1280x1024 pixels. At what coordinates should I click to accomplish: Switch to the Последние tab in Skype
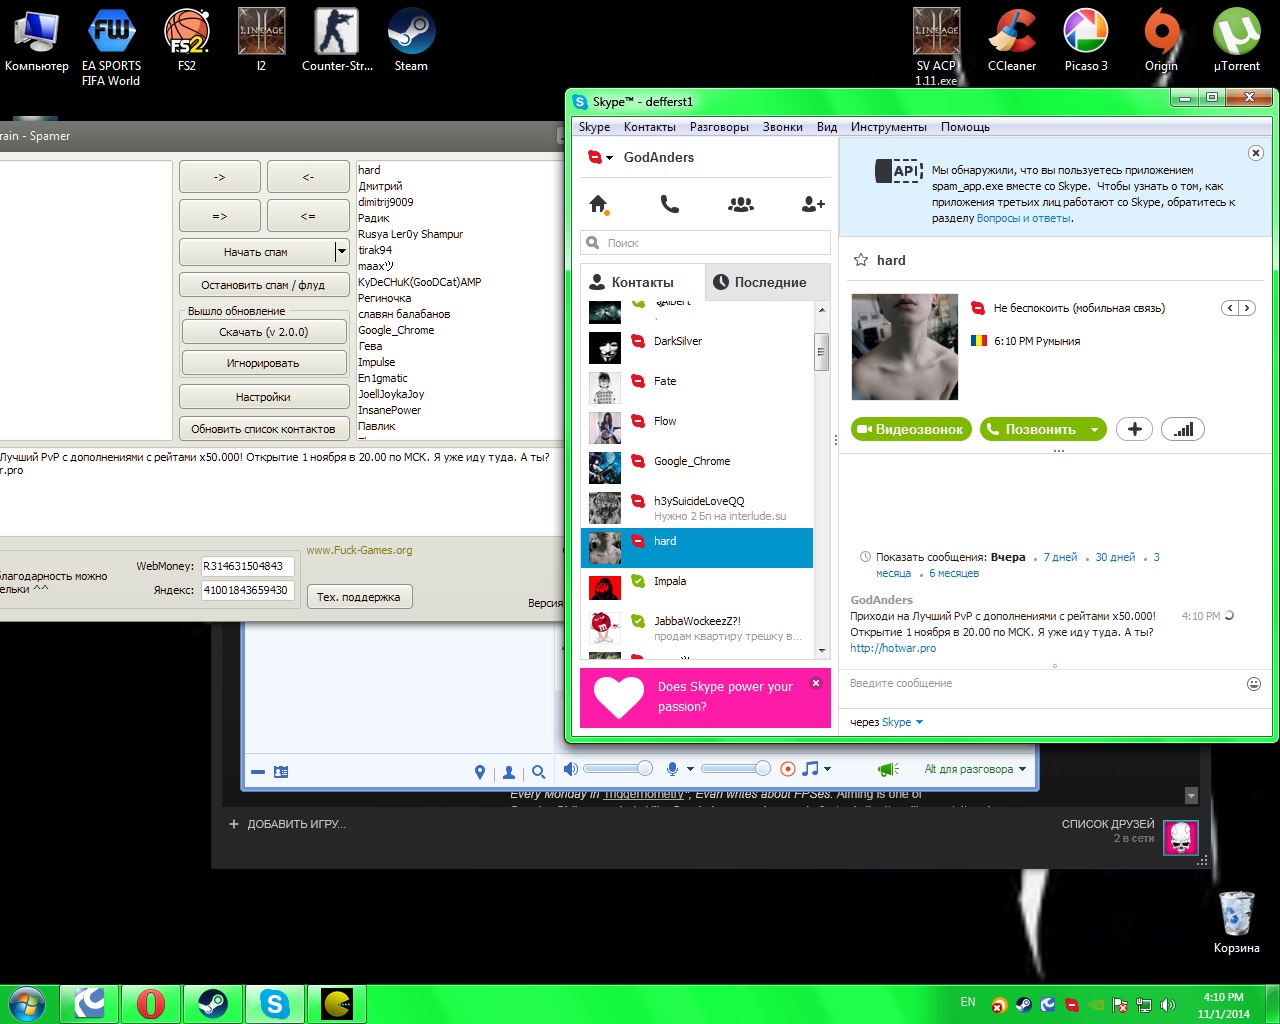point(768,282)
